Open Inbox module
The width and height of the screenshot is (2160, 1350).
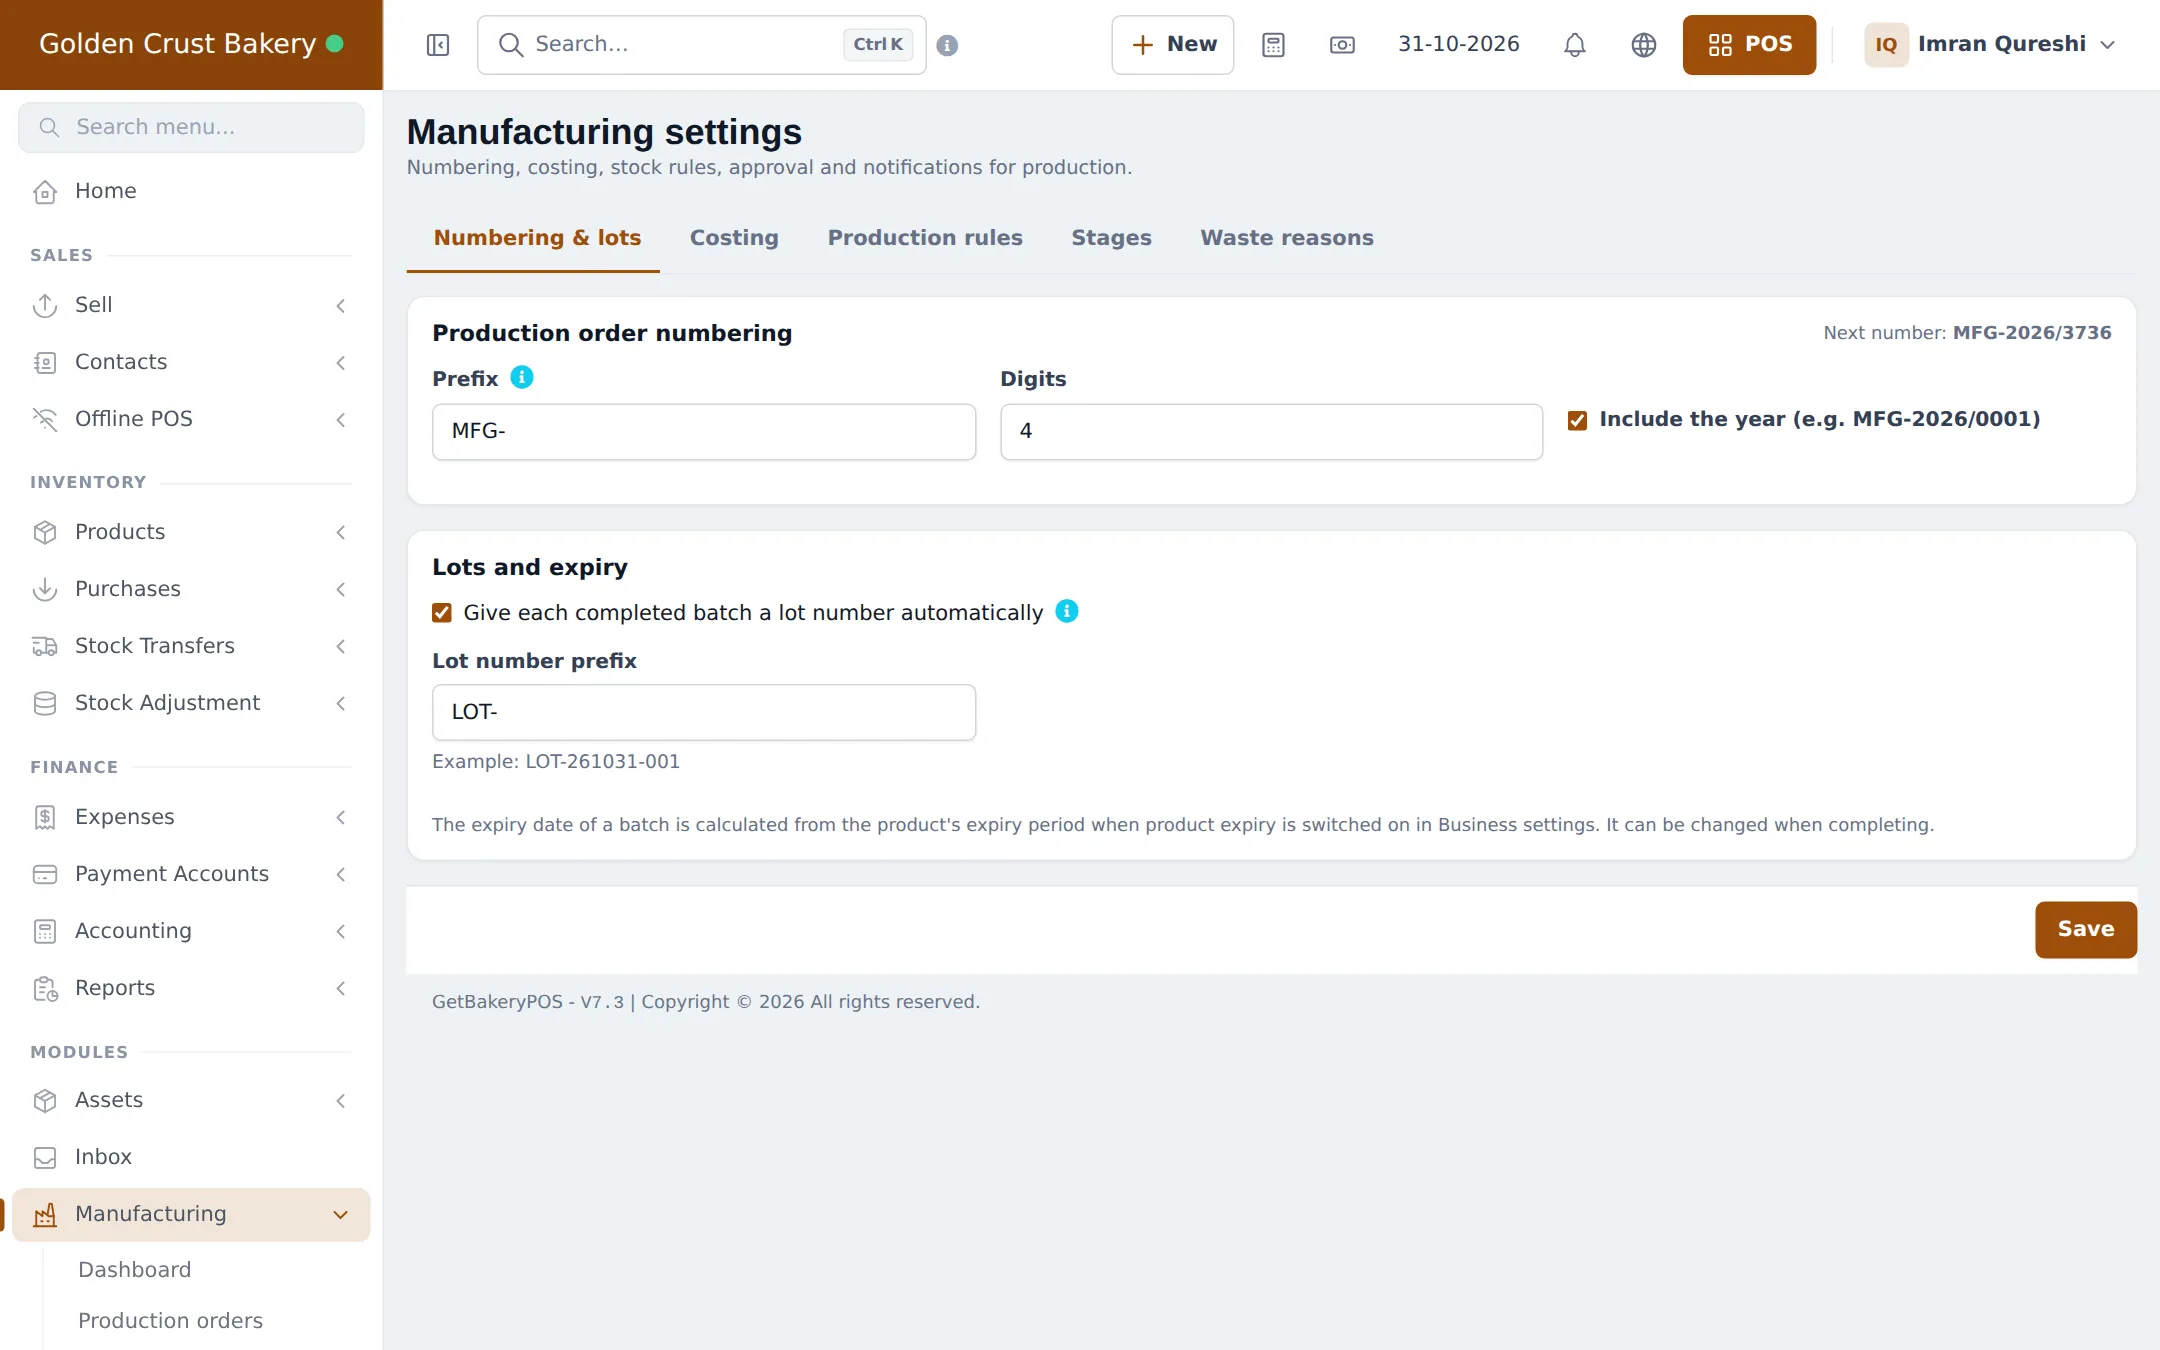coord(191,1157)
